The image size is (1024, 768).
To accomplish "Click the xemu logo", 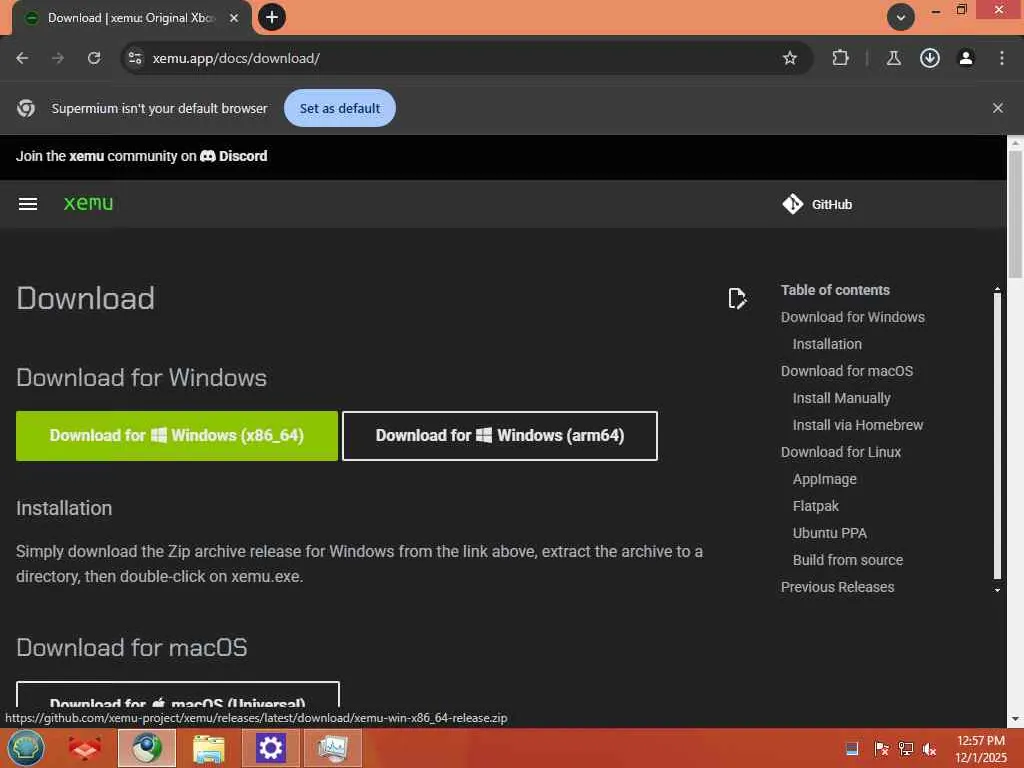I will tap(88, 203).
